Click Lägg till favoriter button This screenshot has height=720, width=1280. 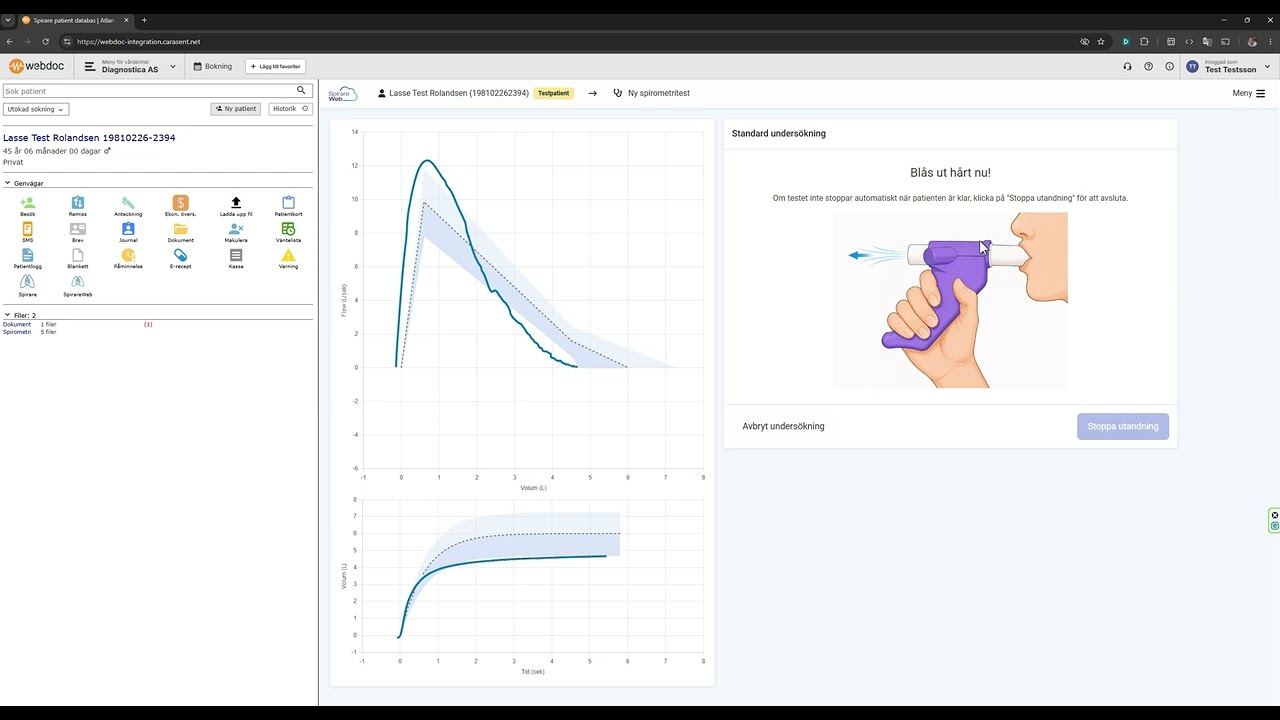click(x=275, y=67)
